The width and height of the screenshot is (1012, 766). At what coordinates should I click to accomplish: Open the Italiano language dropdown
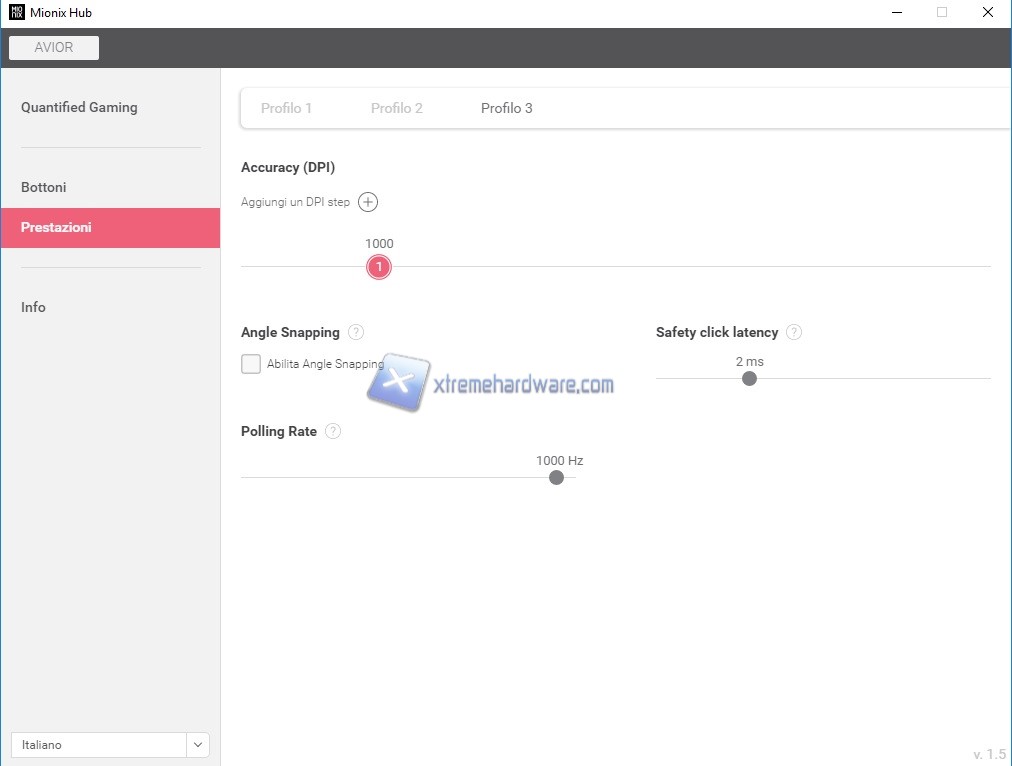[x=98, y=745]
